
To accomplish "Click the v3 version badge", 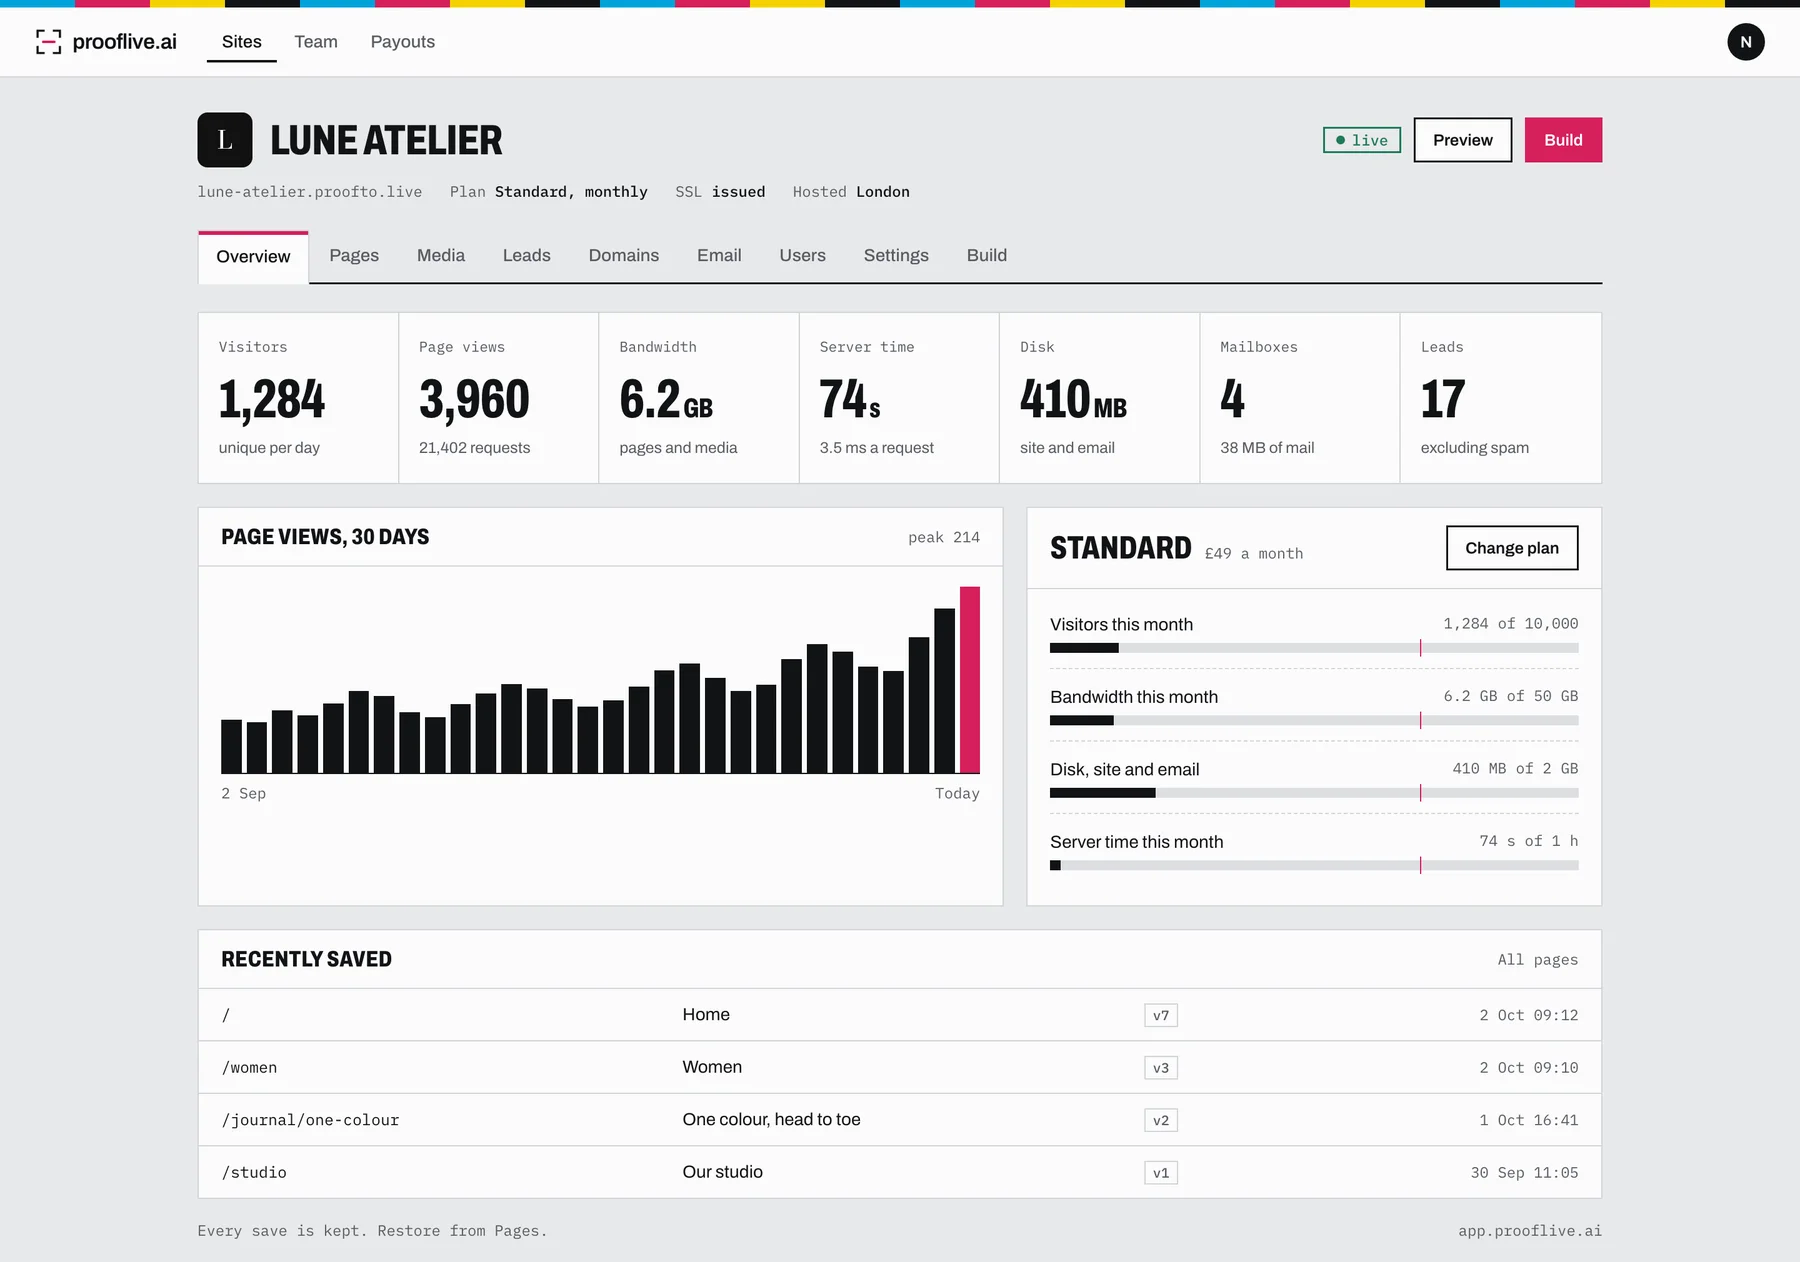I will click(x=1161, y=1068).
